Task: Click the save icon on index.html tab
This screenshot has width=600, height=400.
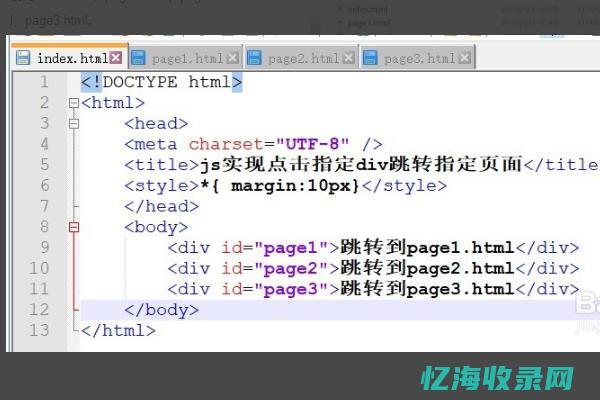Action: 23,58
